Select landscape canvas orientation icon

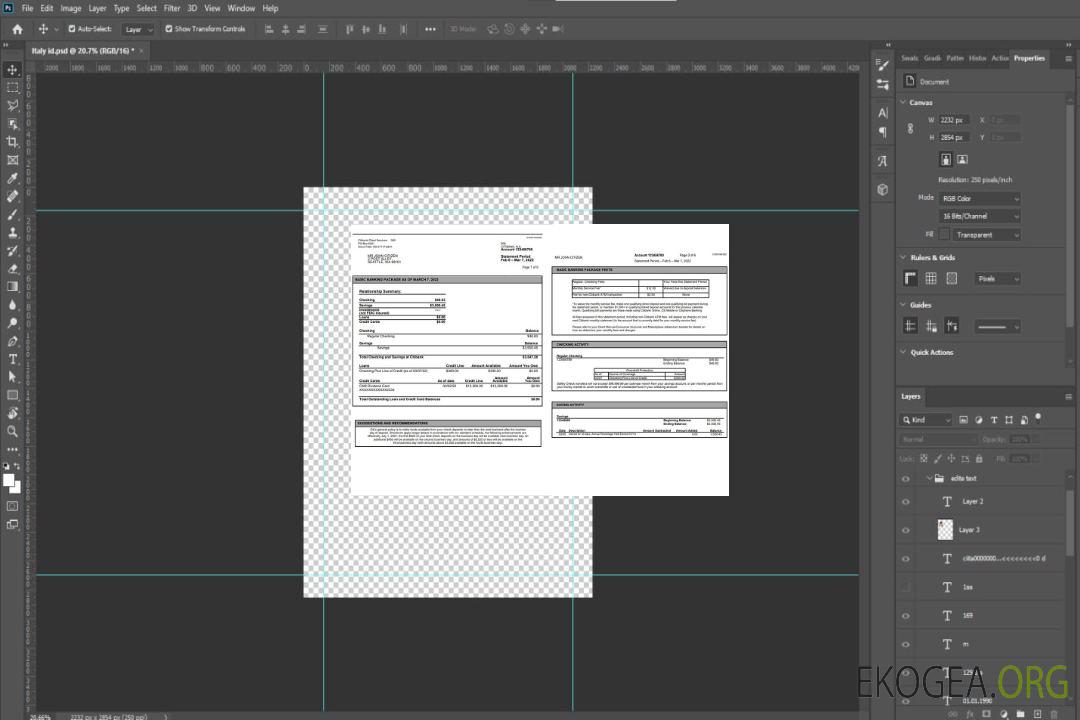click(x=962, y=159)
